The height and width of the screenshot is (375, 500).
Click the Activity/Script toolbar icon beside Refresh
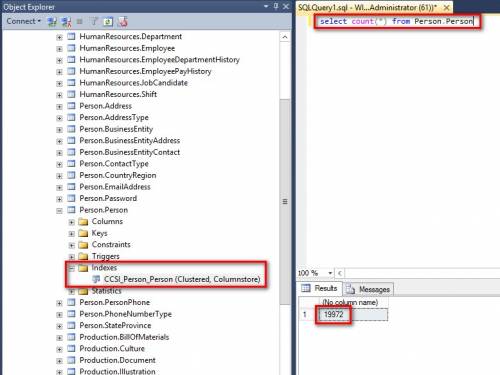point(123,22)
